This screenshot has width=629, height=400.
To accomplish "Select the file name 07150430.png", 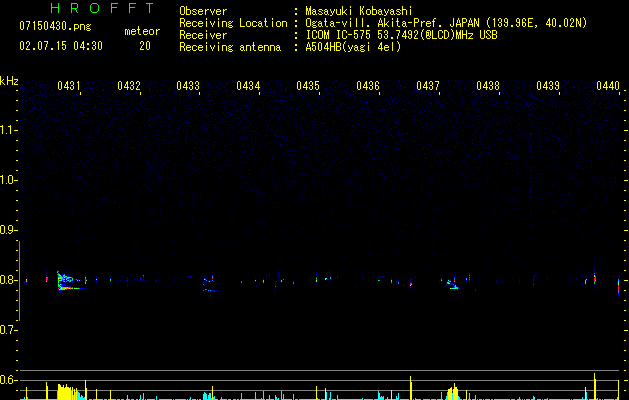I will click(55, 26).
